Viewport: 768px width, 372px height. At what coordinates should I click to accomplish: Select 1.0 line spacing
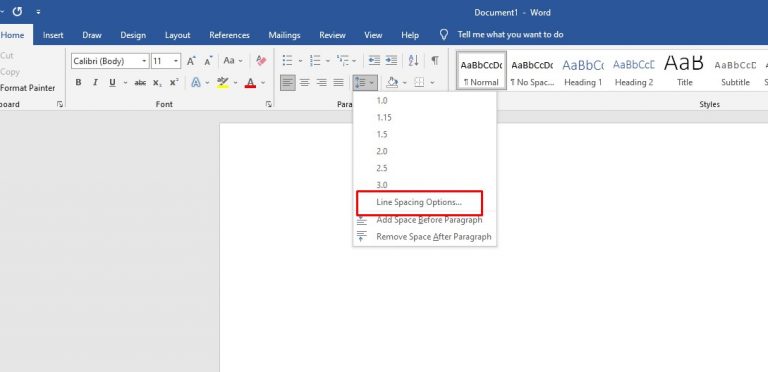pyautogui.click(x=425, y=101)
